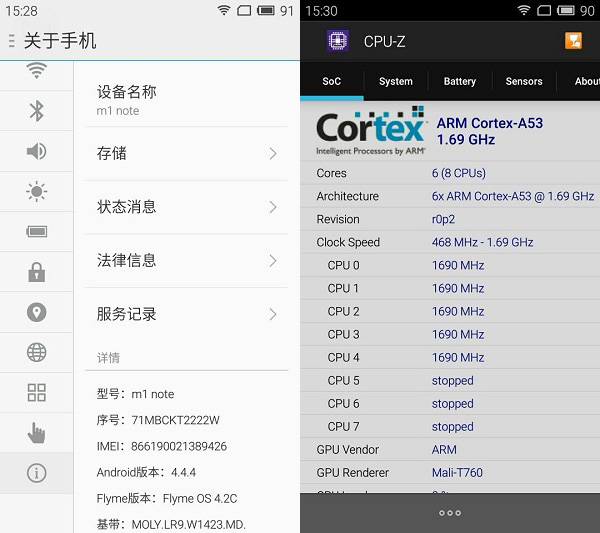Tap Cores 6 (8 CPUs) row
The image size is (600, 533).
tap(450, 173)
